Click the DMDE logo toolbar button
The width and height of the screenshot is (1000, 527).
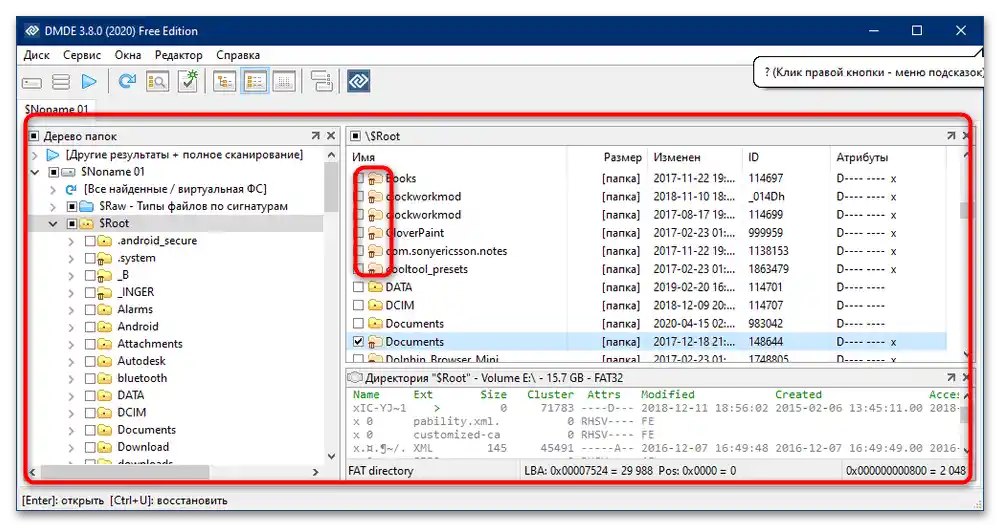[358, 81]
